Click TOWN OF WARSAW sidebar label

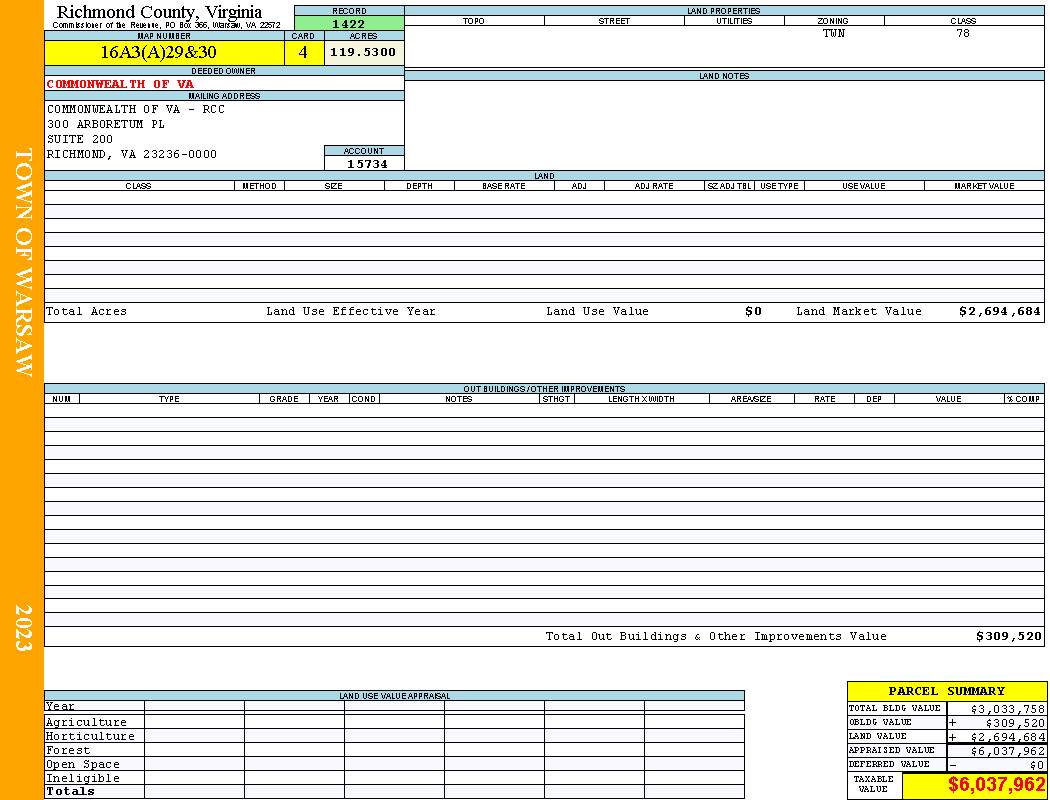tap(24, 262)
